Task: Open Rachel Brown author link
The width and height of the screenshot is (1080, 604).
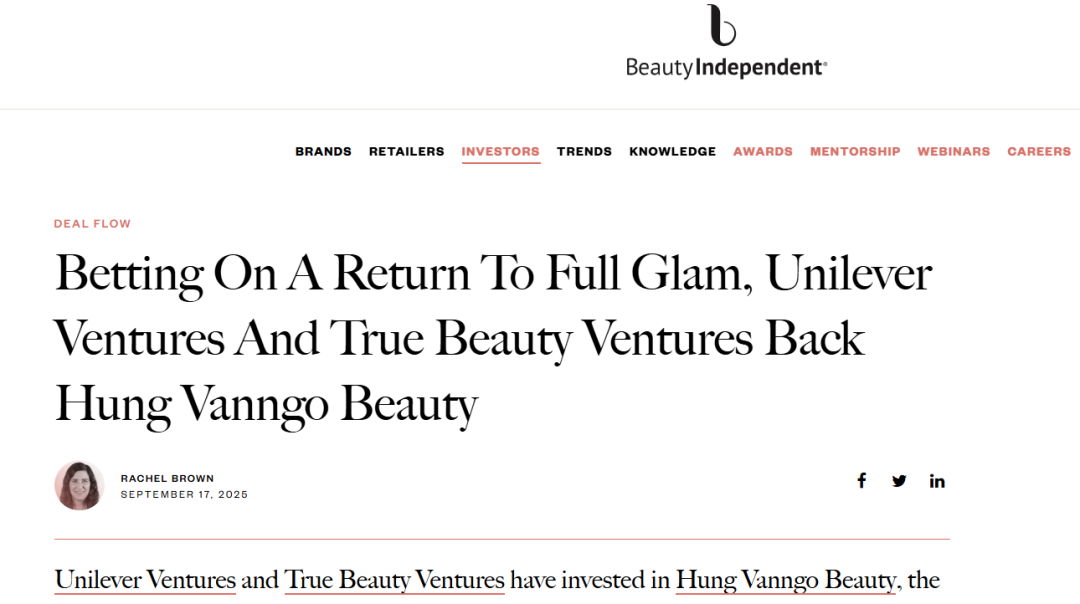Action: tap(167, 478)
